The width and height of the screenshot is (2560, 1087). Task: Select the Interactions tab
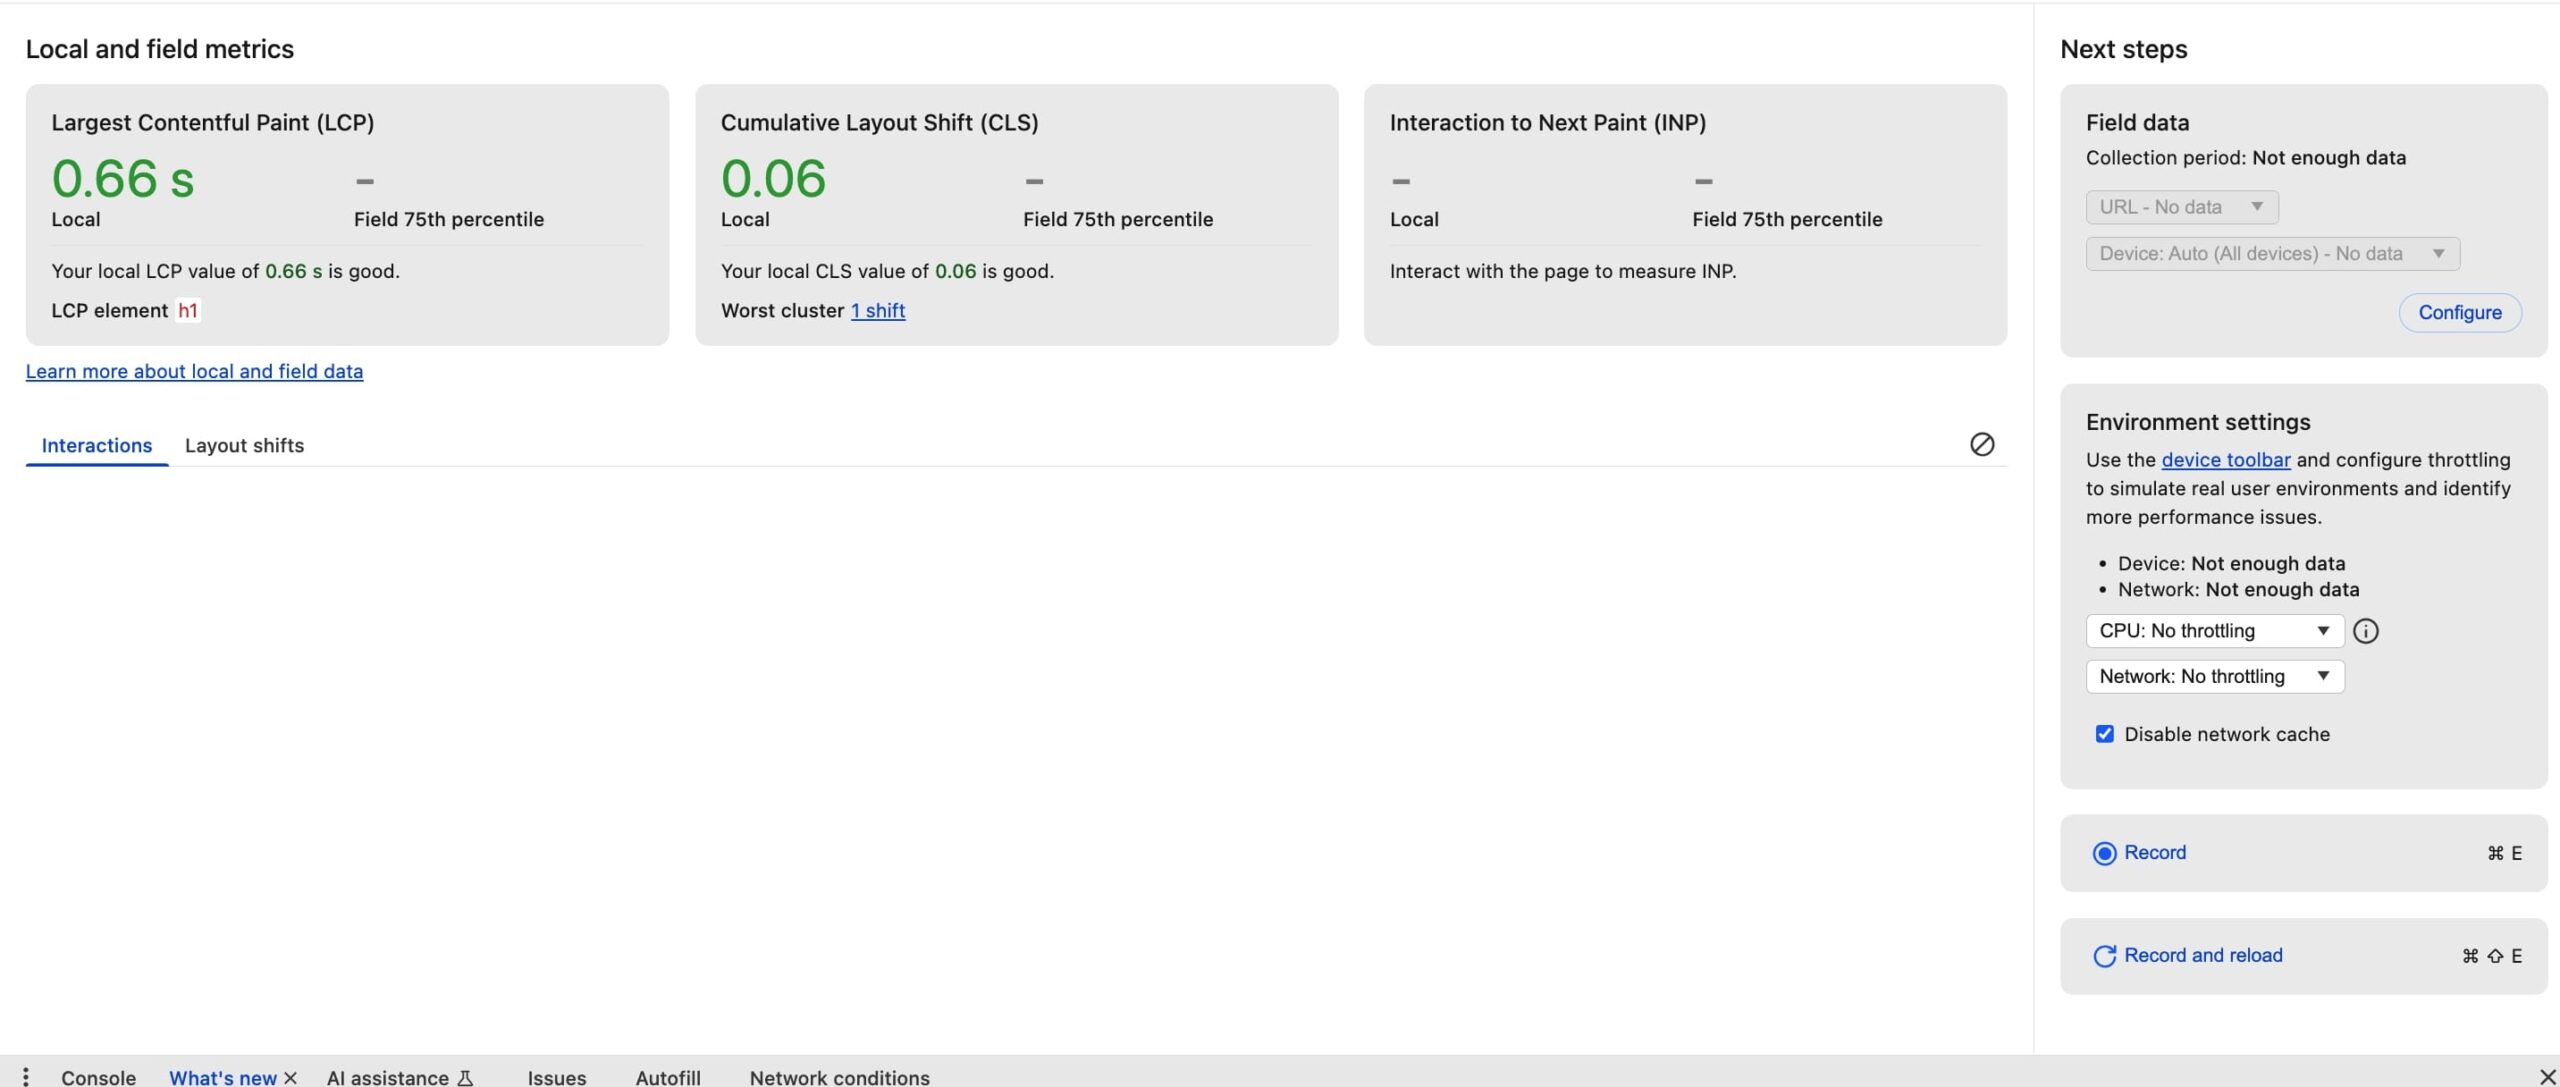click(97, 446)
